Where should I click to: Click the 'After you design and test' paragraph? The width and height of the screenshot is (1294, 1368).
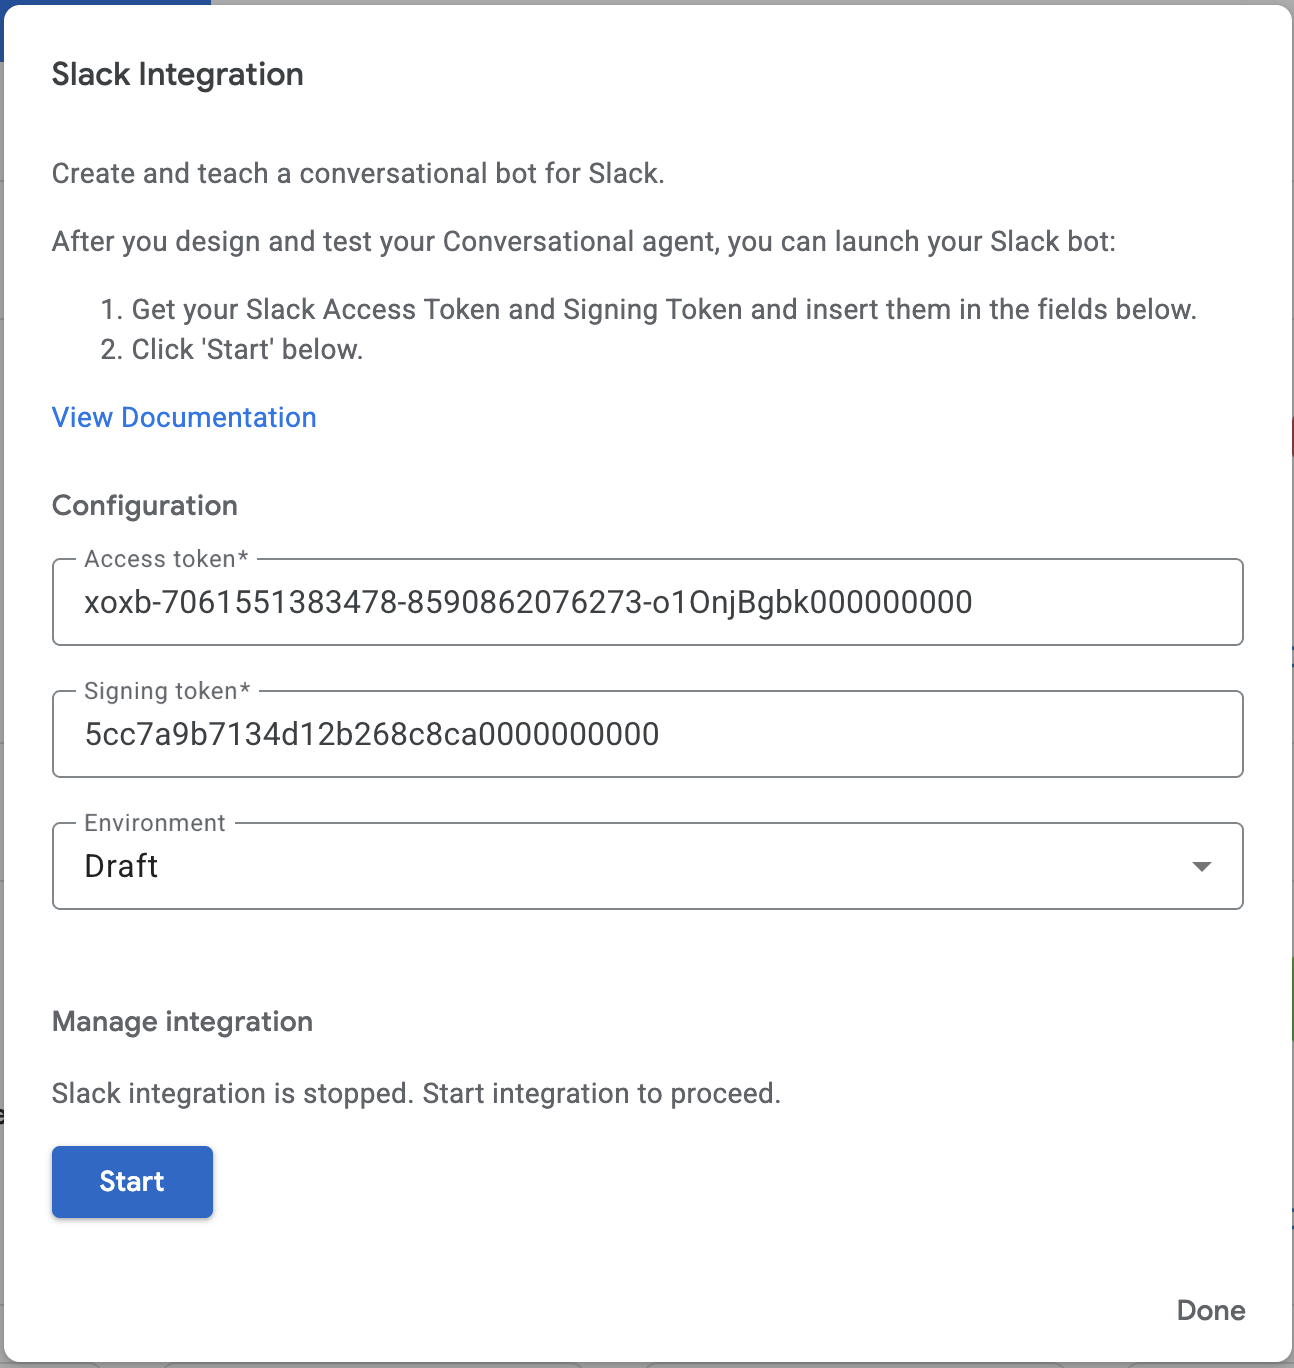click(583, 241)
